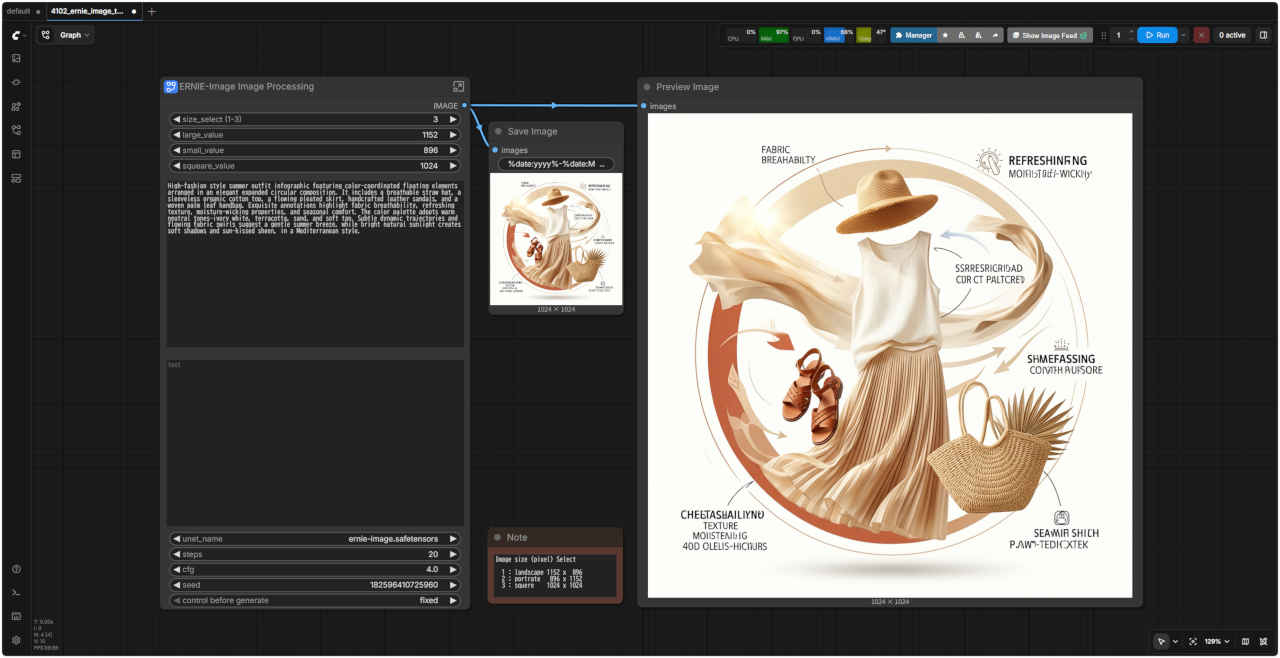
Task: Collapse the Save Image node via its dot
Action: coord(498,131)
